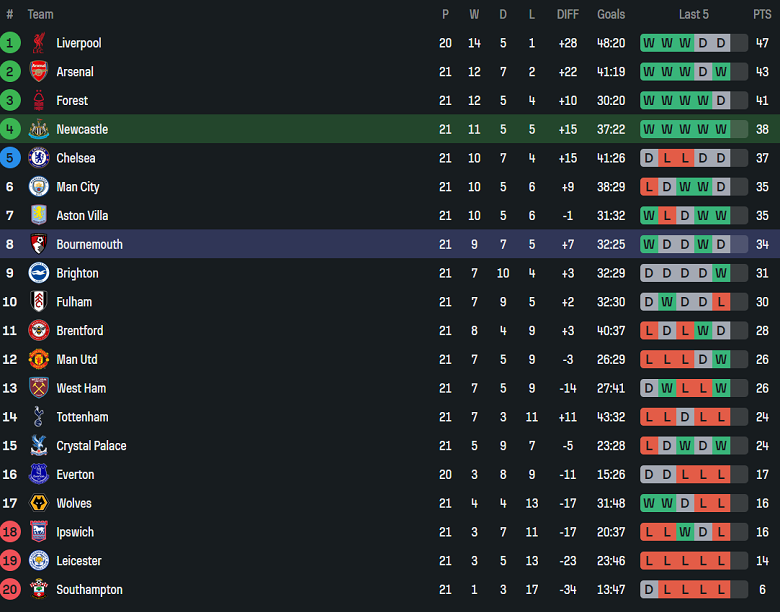Viewport: 780px width, 612px height.
Task: Click the Arsenal club crest icon
Action: pos(39,72)
